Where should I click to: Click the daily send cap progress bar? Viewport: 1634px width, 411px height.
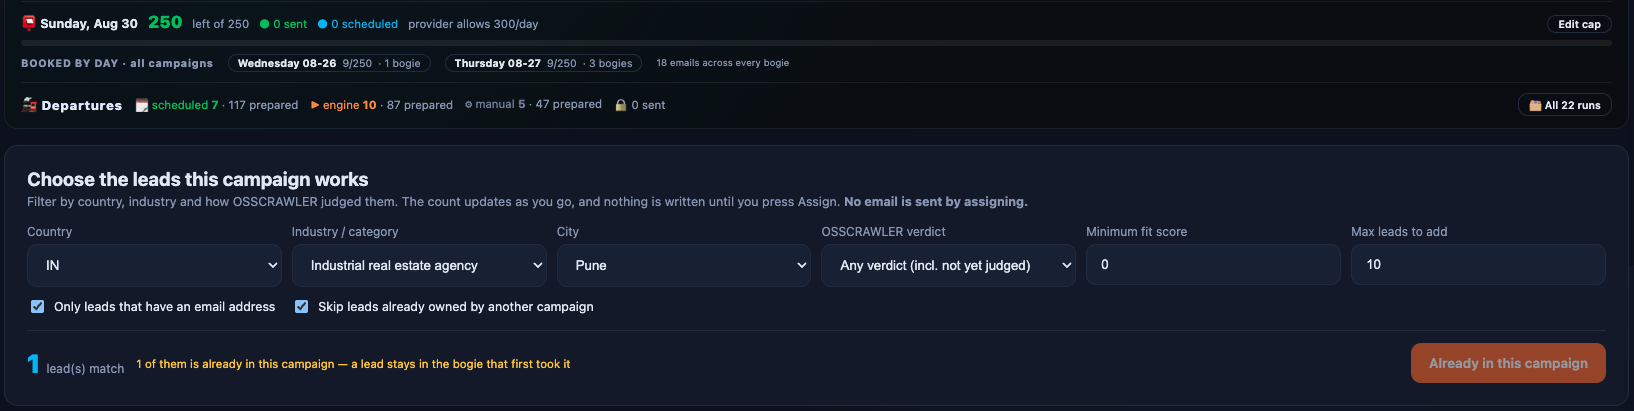816,43
